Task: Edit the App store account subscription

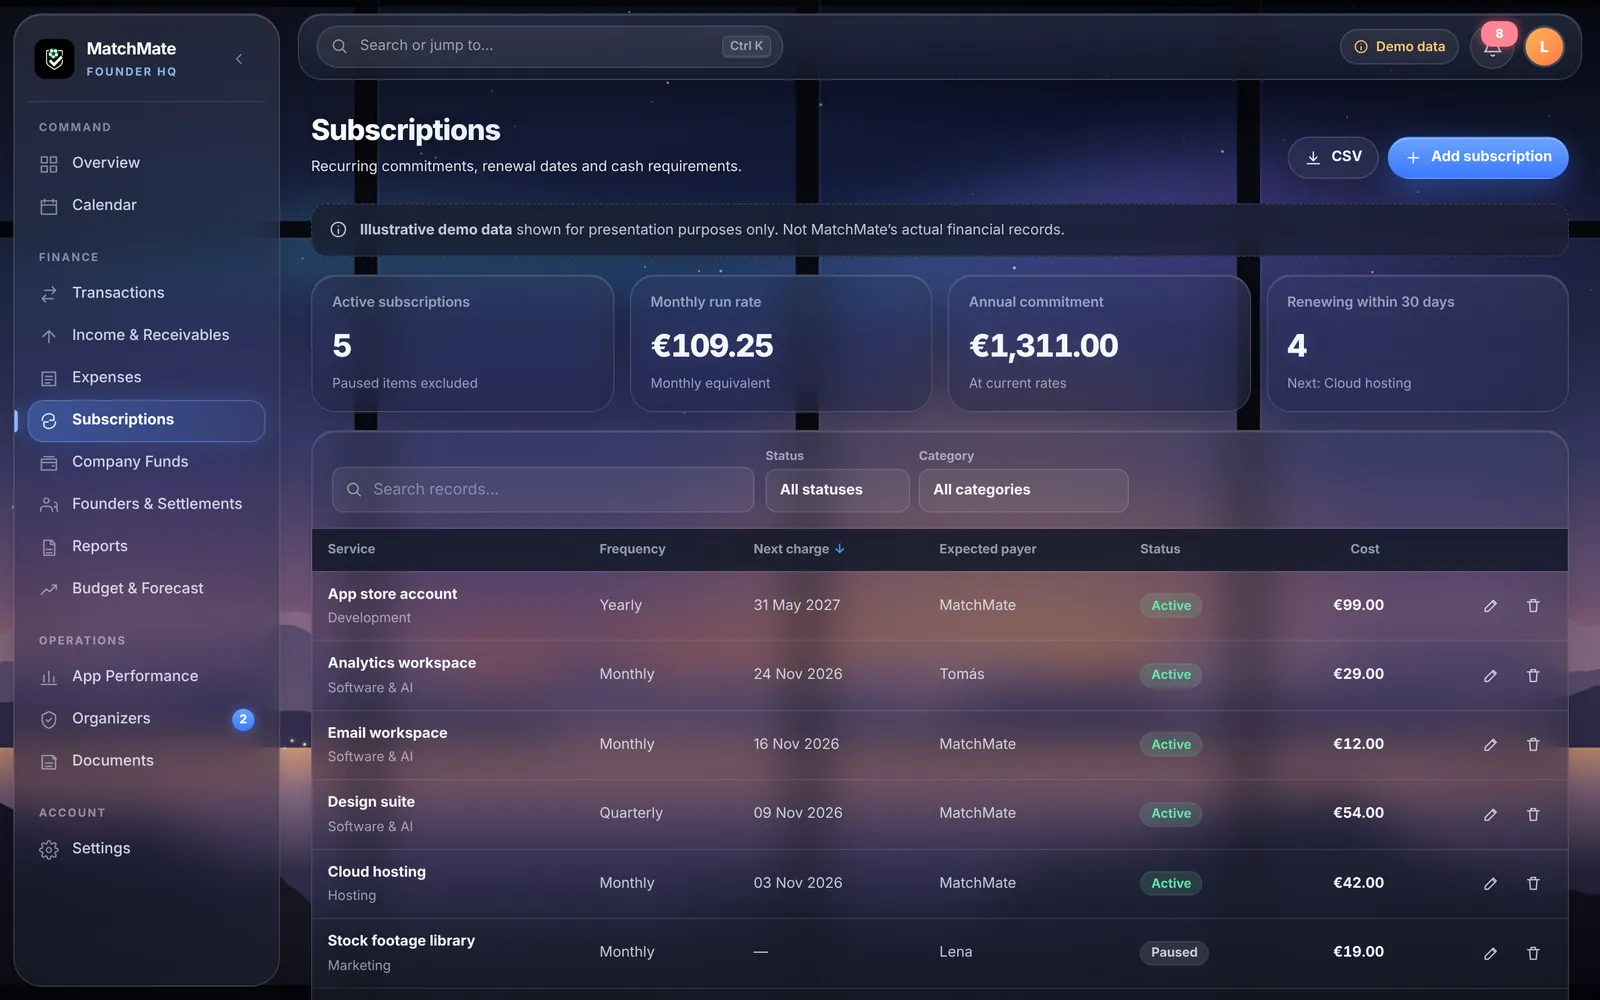Action: pyautogui.click(x=1490, y=606)
